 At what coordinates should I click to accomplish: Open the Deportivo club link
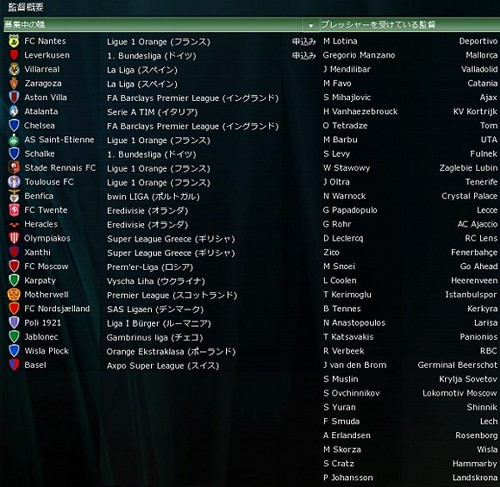click(478, 41)
